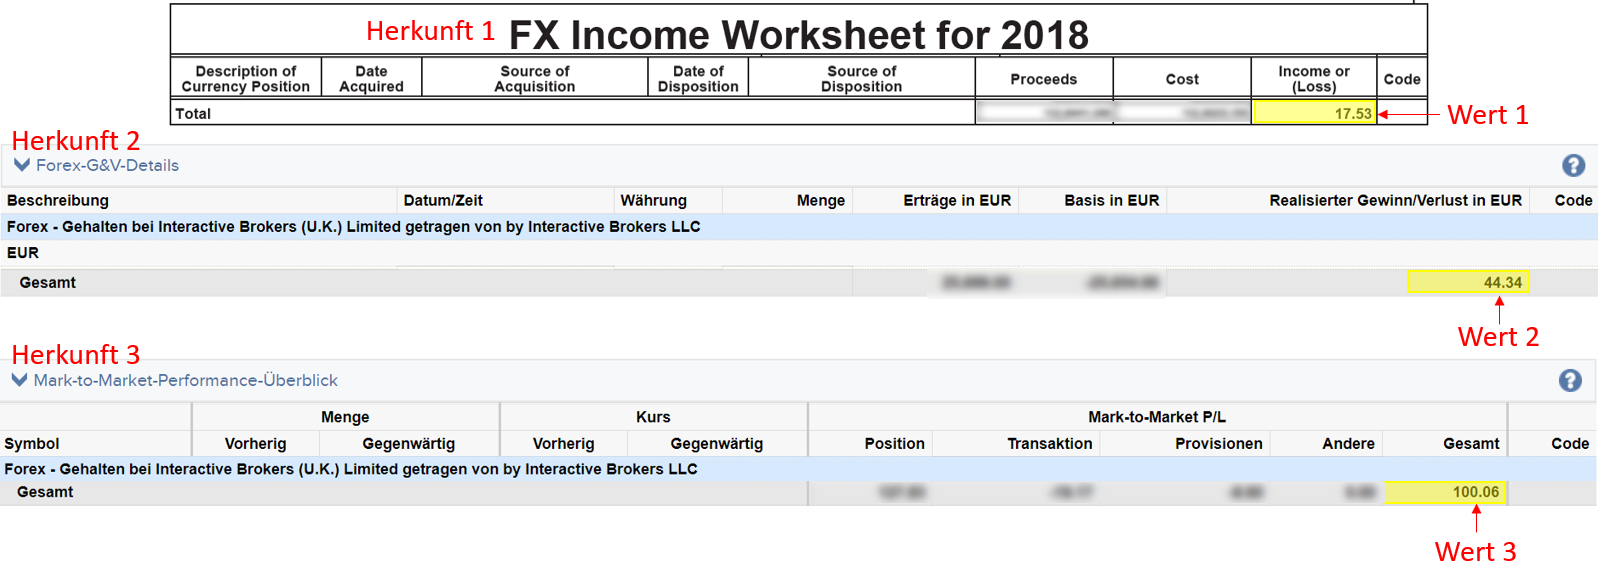Screen dimensions: 1598x566
Task: Click the Datum/Zeit column header
Action: point(443,201)
